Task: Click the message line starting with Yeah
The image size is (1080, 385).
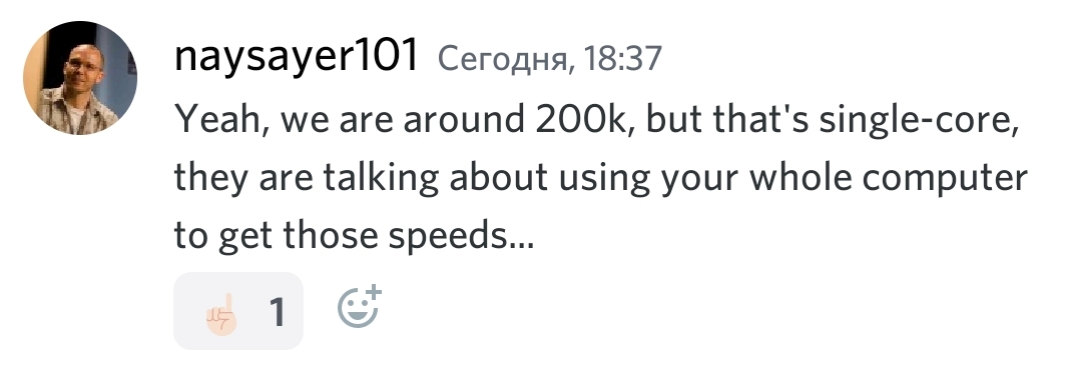Action: pos(596,121)
